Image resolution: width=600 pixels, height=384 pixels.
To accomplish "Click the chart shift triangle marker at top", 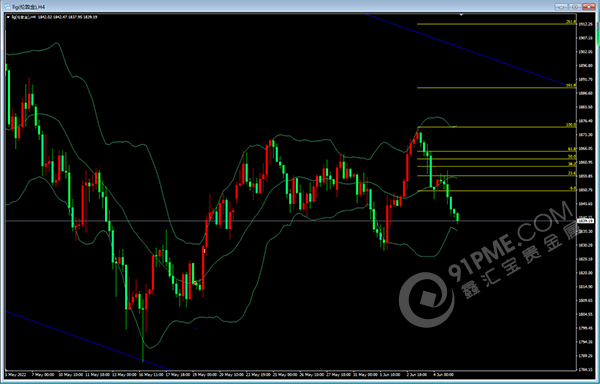I will (x=461, y=15).
